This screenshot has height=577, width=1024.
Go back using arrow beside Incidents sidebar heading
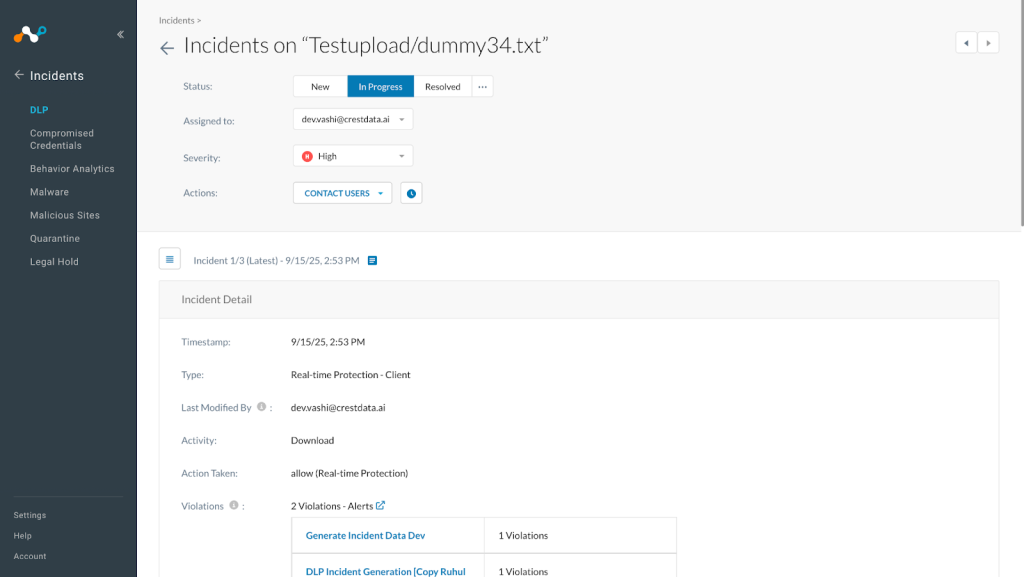tap(19, 75)
